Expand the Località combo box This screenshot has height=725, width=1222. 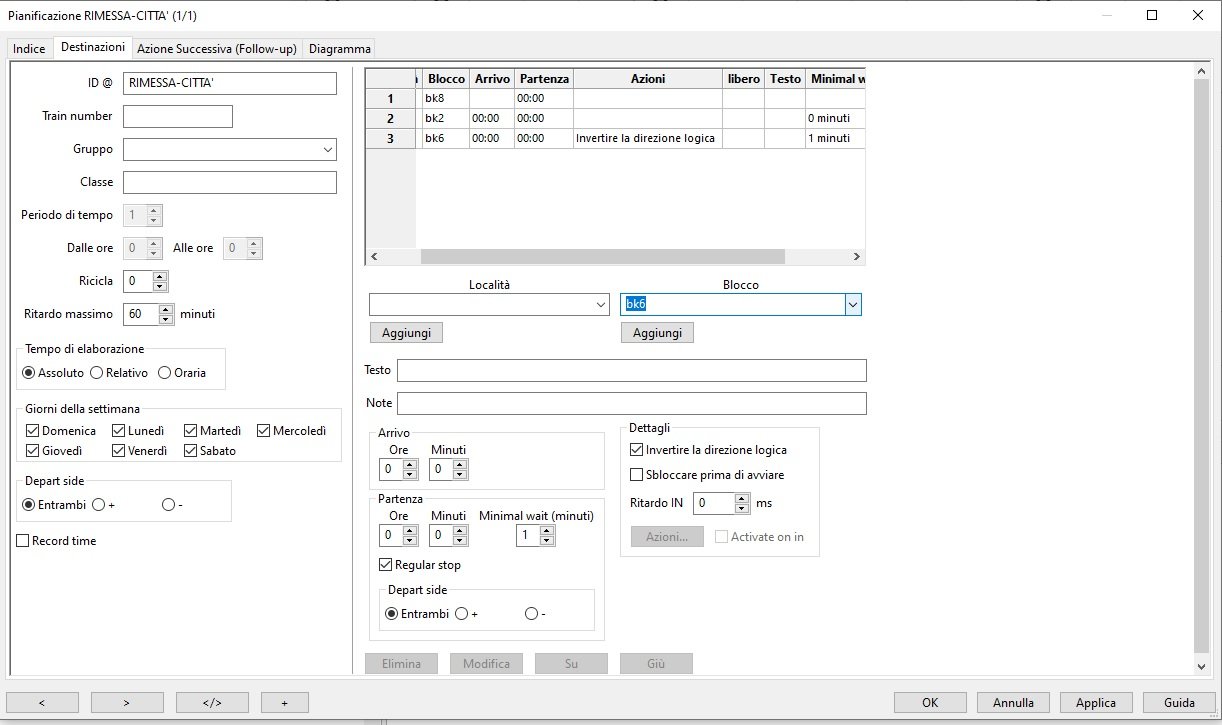600,304
